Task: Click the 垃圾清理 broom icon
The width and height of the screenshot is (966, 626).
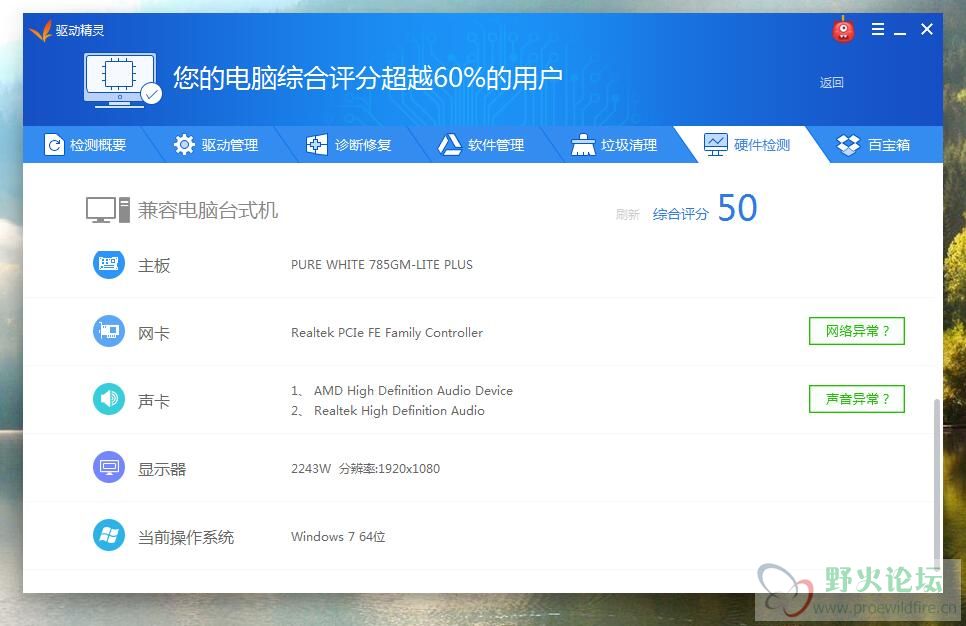Action: click(x=583, y=145)
